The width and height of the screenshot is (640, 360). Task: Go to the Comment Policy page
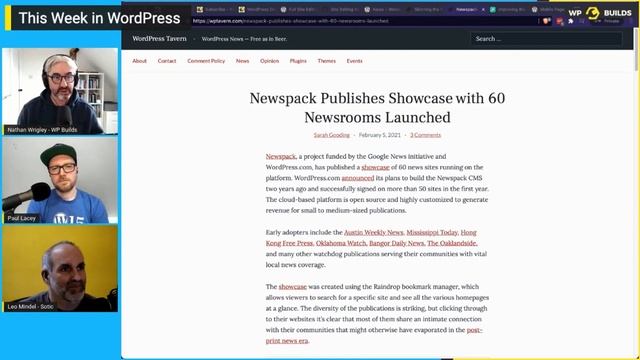point(206,61)
